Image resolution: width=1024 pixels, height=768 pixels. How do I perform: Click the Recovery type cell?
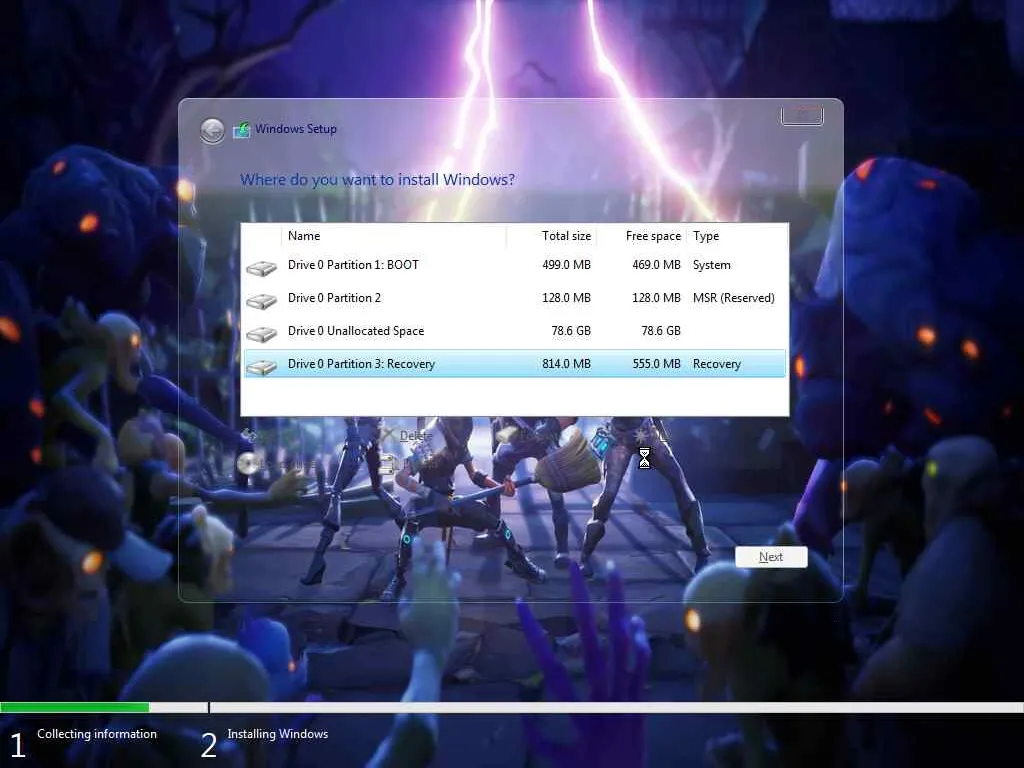pyautogui.click(x=716, y=364)
